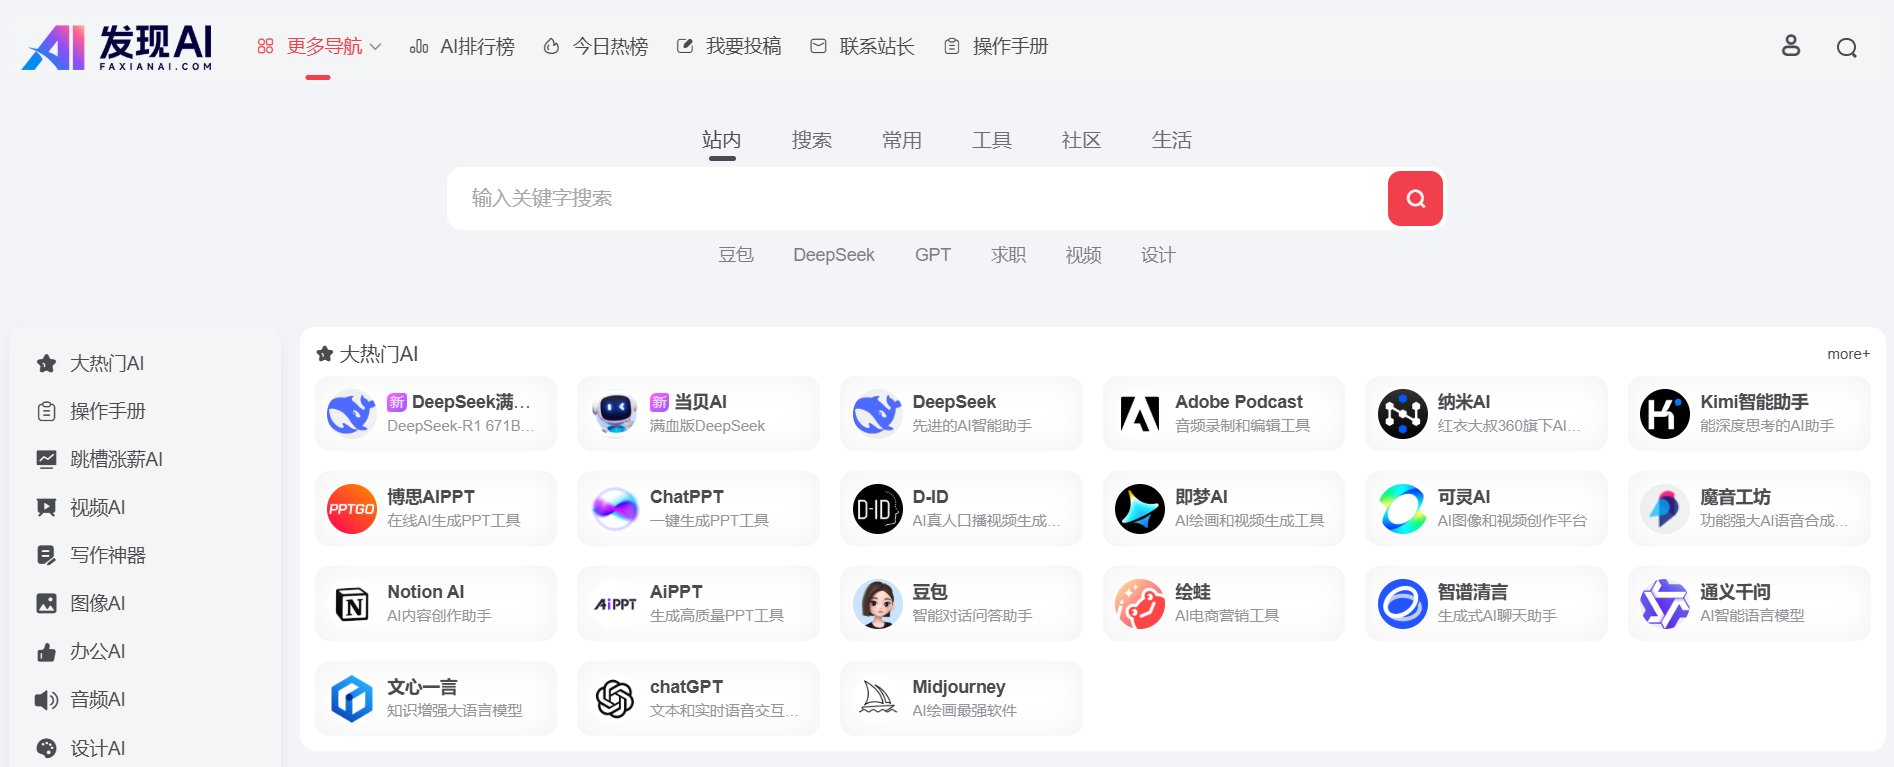Click the 文心一言 logo icon
This screenshot has width=1894, height=767.
(x=351, y=698)
